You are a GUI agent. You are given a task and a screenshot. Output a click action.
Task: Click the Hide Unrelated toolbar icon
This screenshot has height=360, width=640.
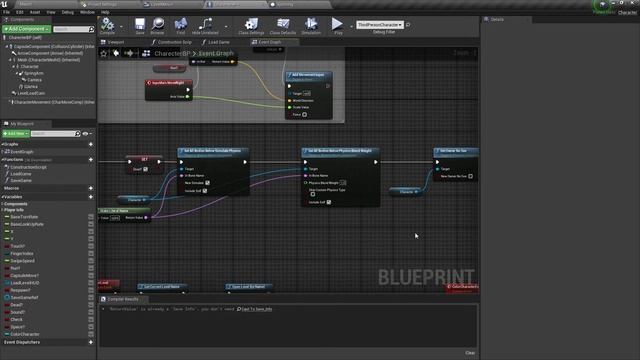click(x=205, y=24)
